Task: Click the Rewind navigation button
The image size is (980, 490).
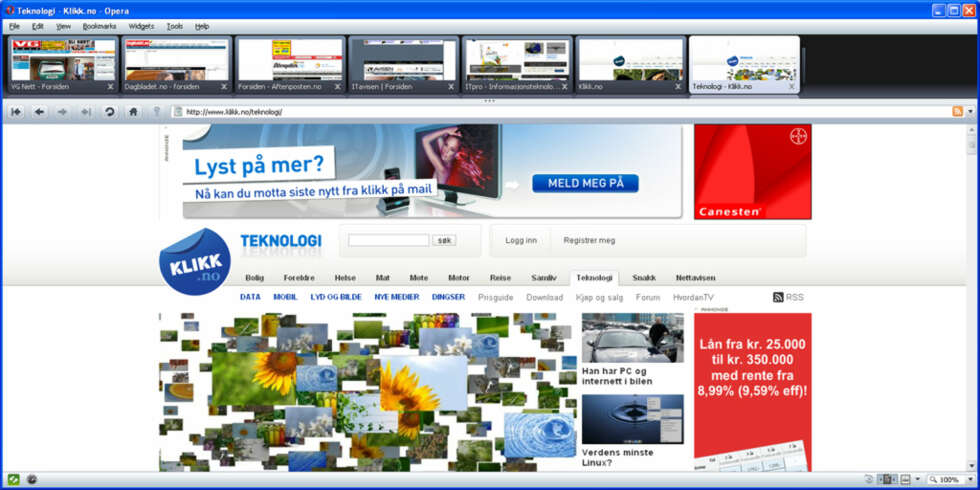Action: [x=16, y=111]
